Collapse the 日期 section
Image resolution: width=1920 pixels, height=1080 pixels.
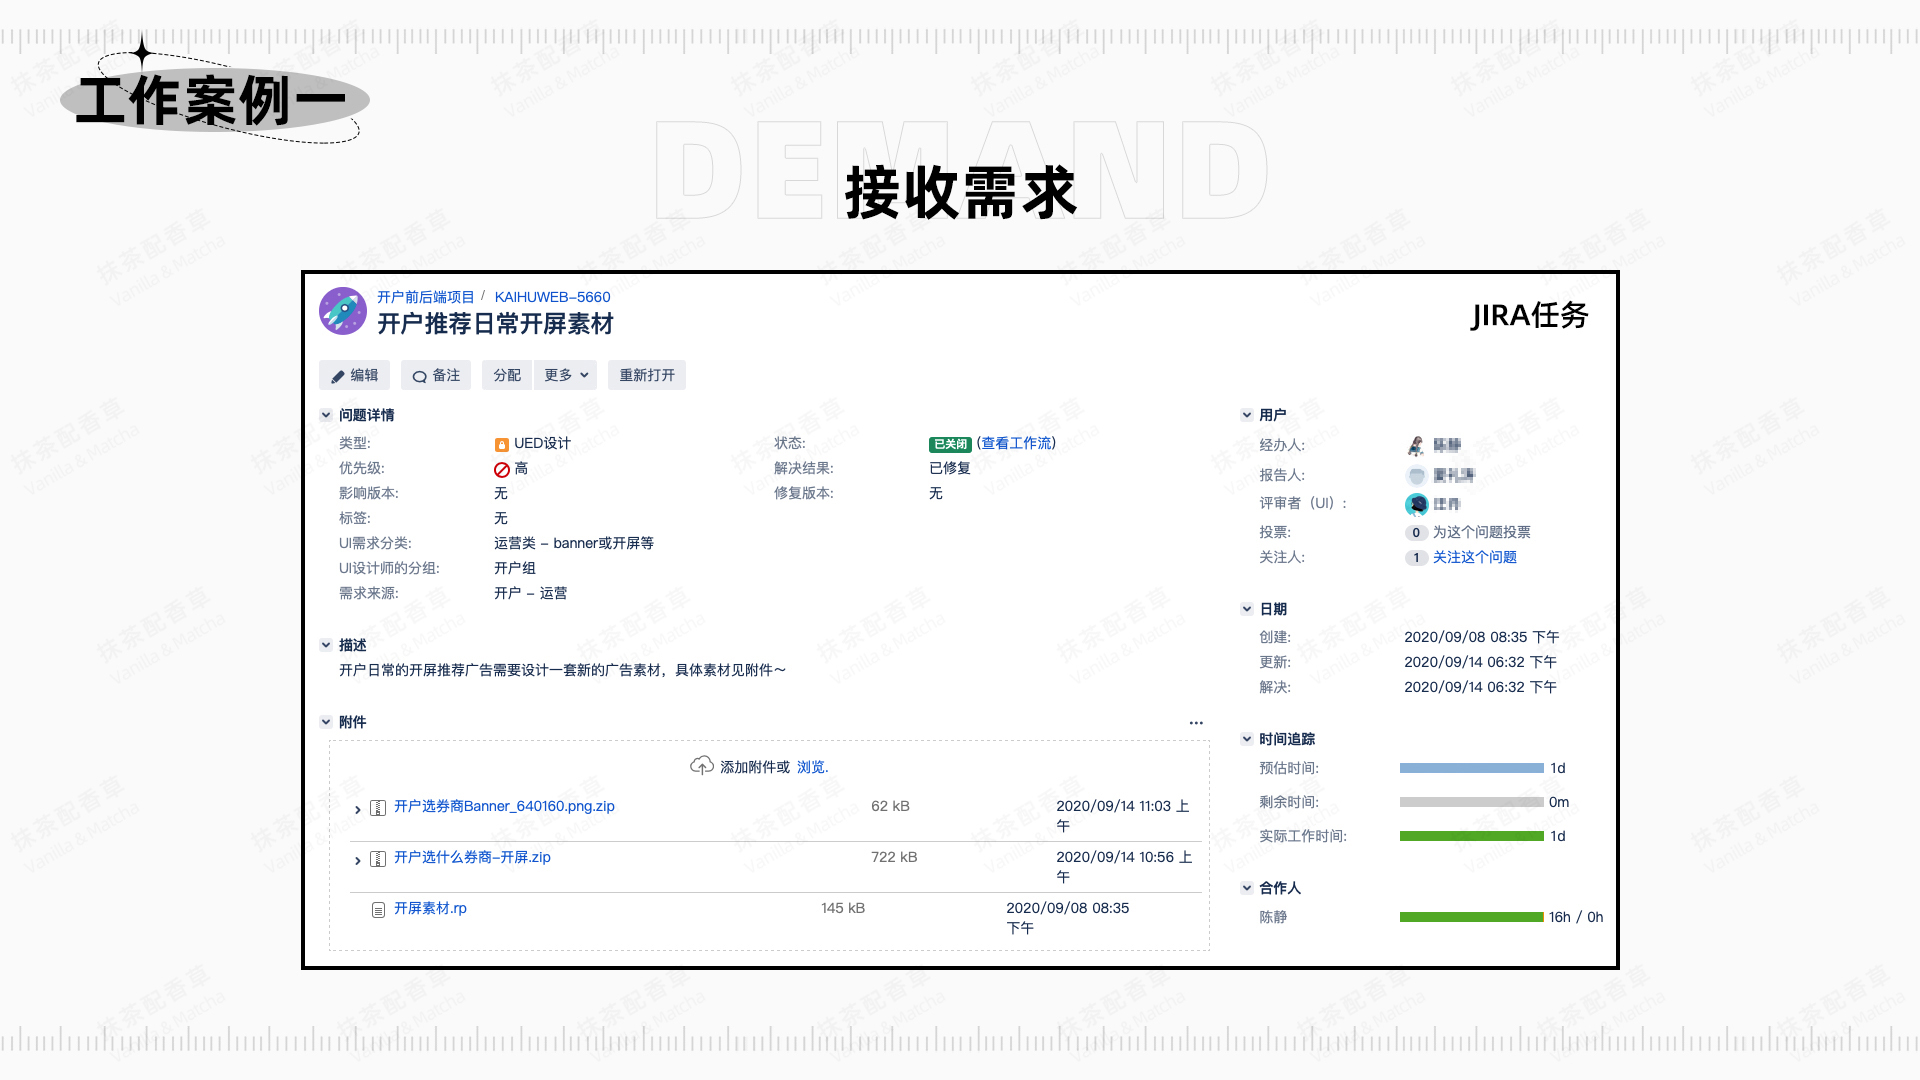coord(1247,609)
